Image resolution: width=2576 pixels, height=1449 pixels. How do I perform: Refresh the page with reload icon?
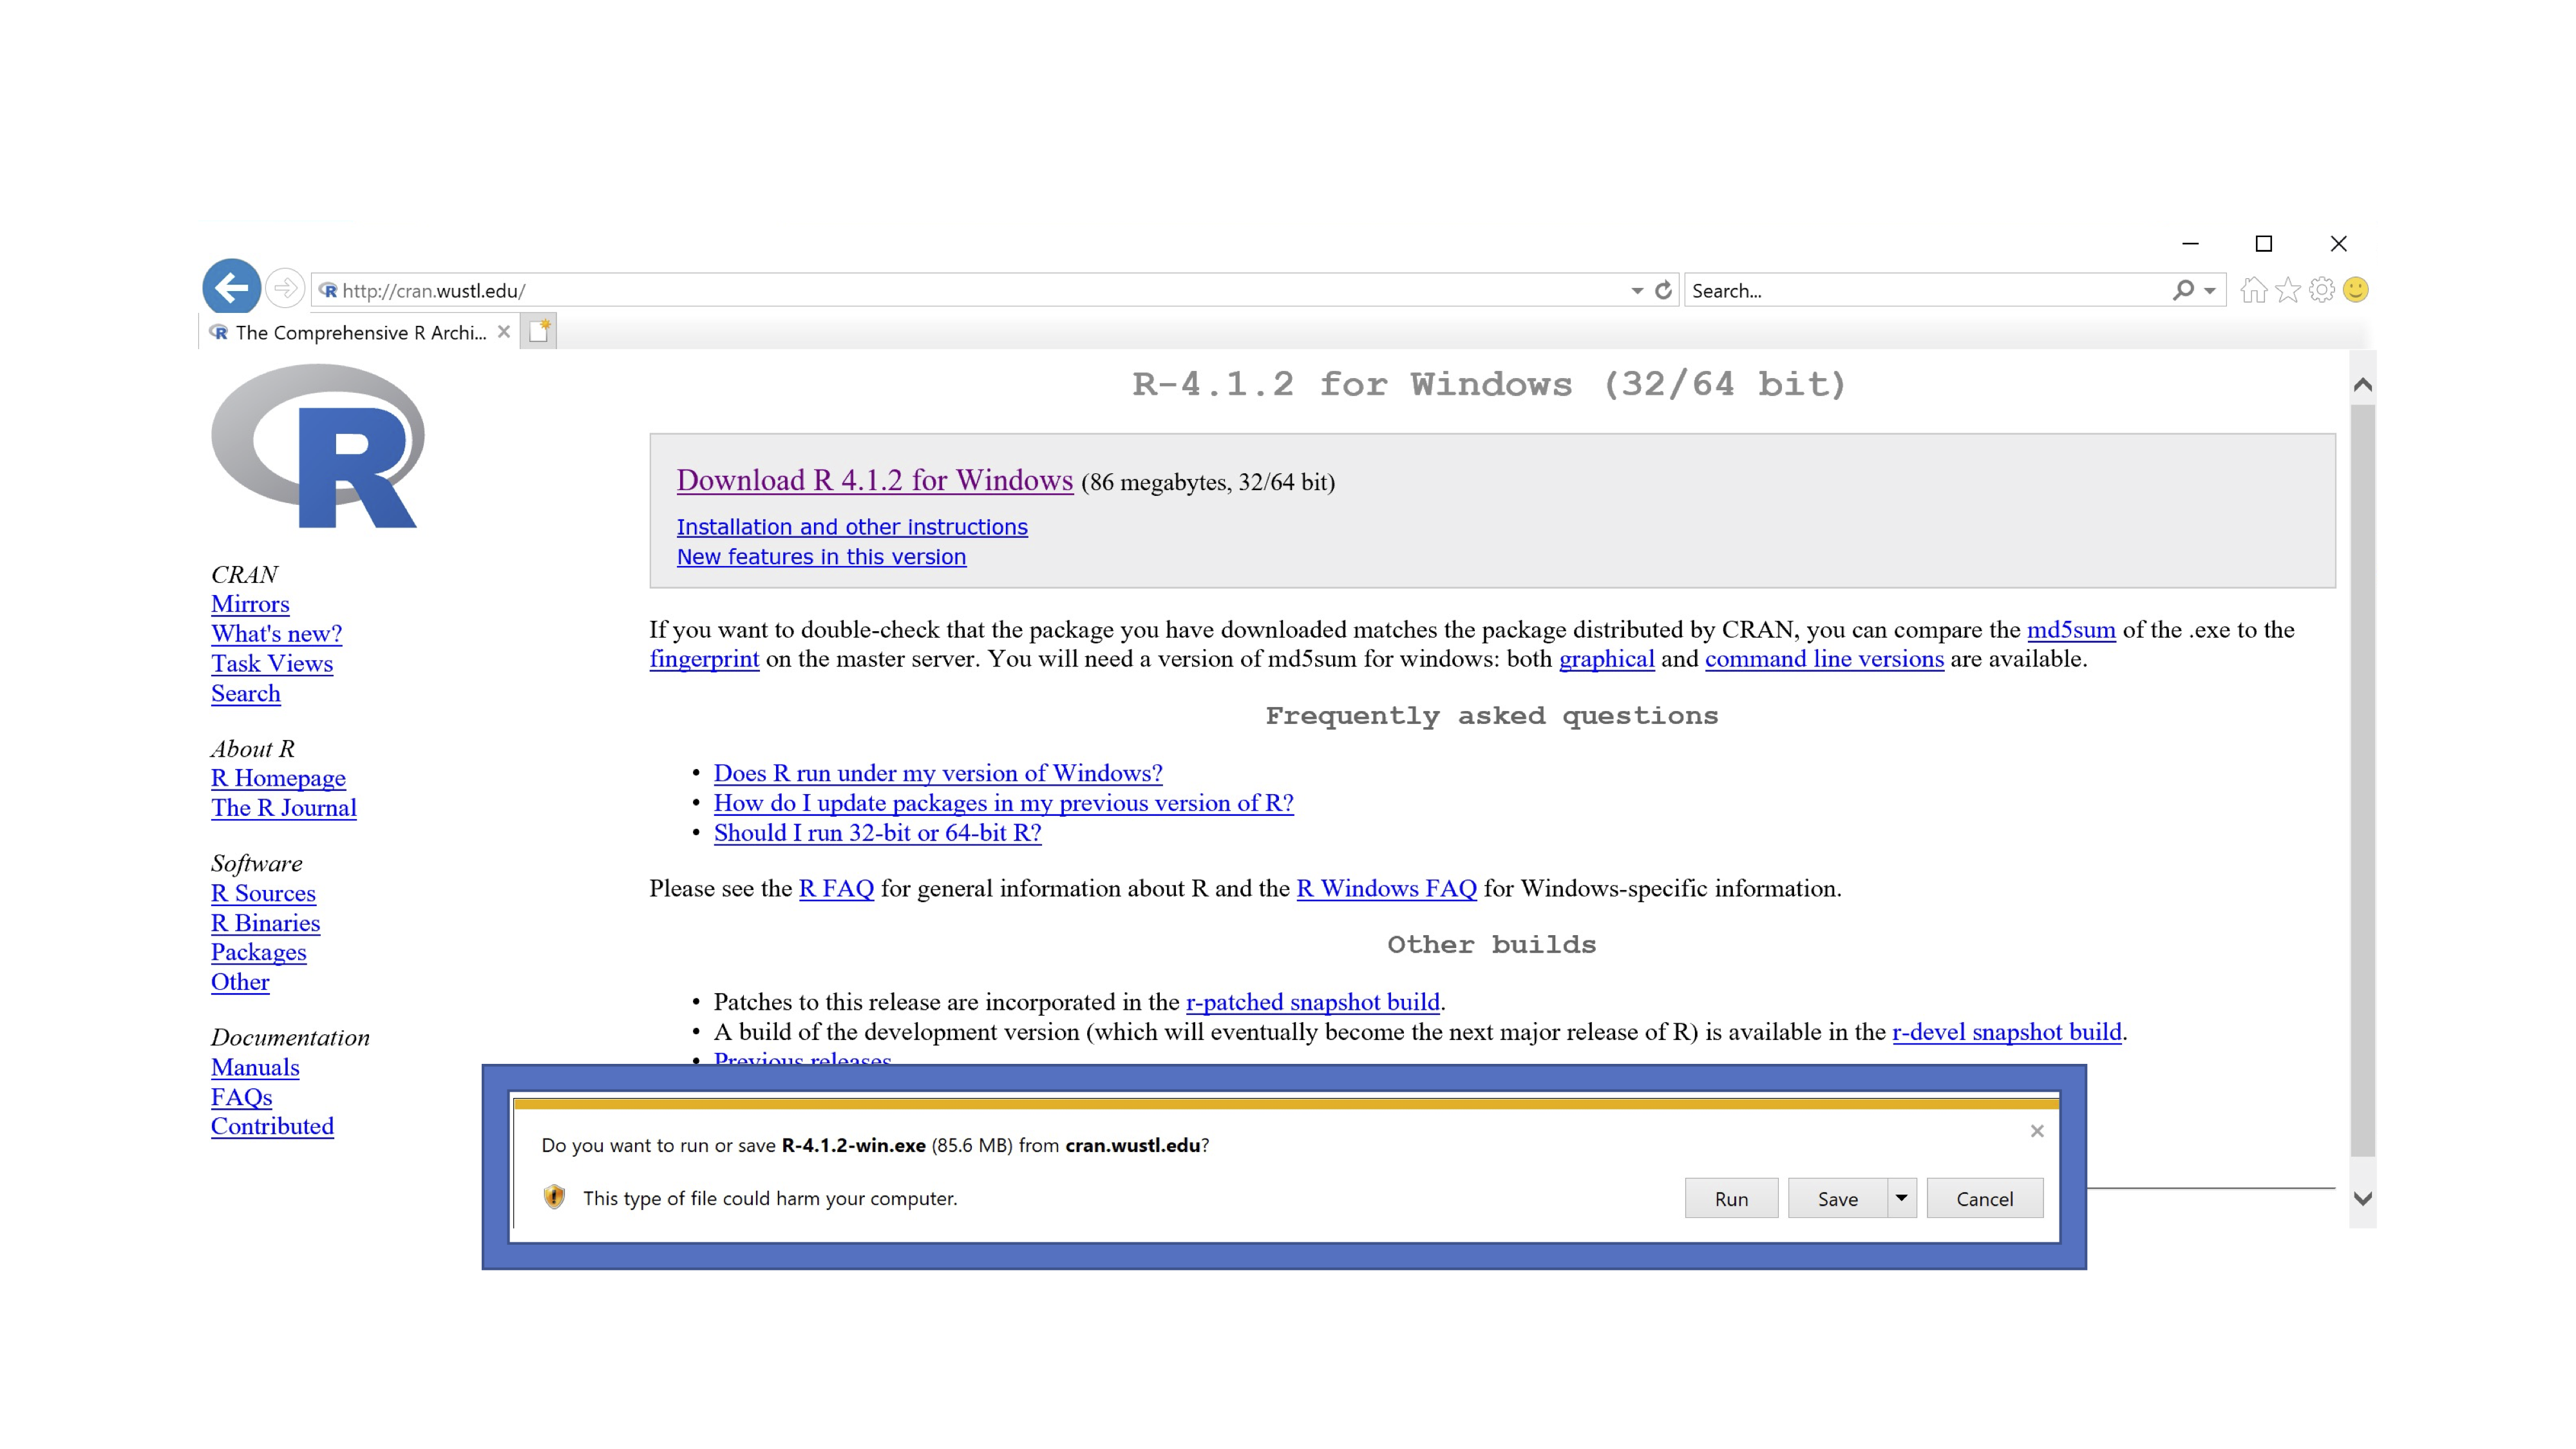click(x=1663, y=290)
